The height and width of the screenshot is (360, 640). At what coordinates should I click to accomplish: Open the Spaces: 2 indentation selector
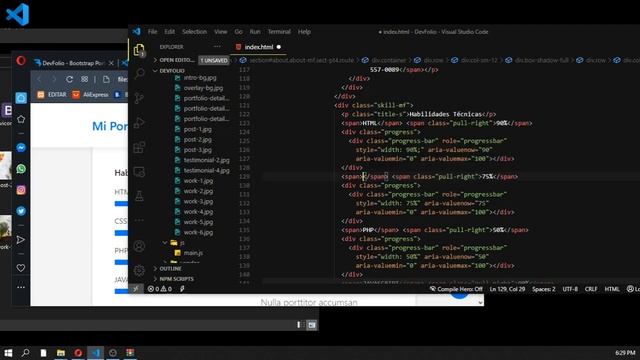543,289
